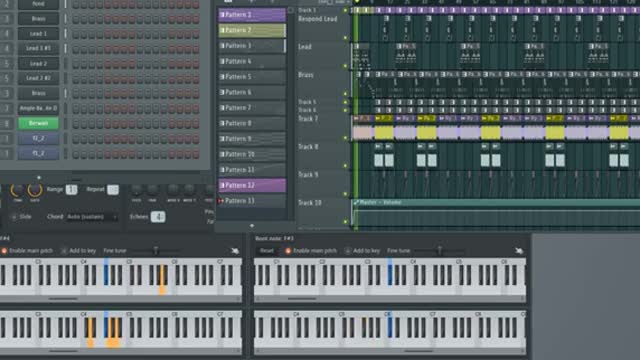Image resolution: width=640 pixels, height=360 pixels.
Task: Open the Chord Auto (sustain) dropdown
Action: coord(92,217)
